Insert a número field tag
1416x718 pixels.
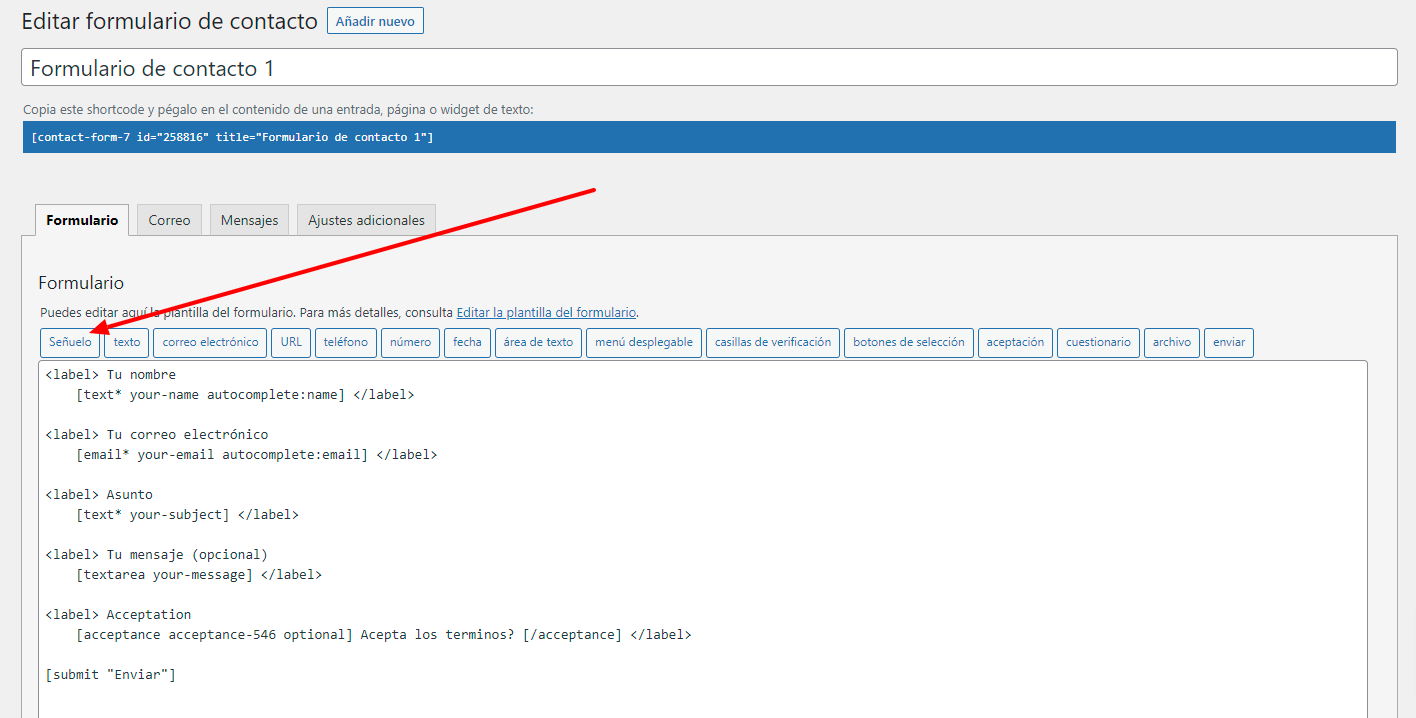tap(411, 342)
